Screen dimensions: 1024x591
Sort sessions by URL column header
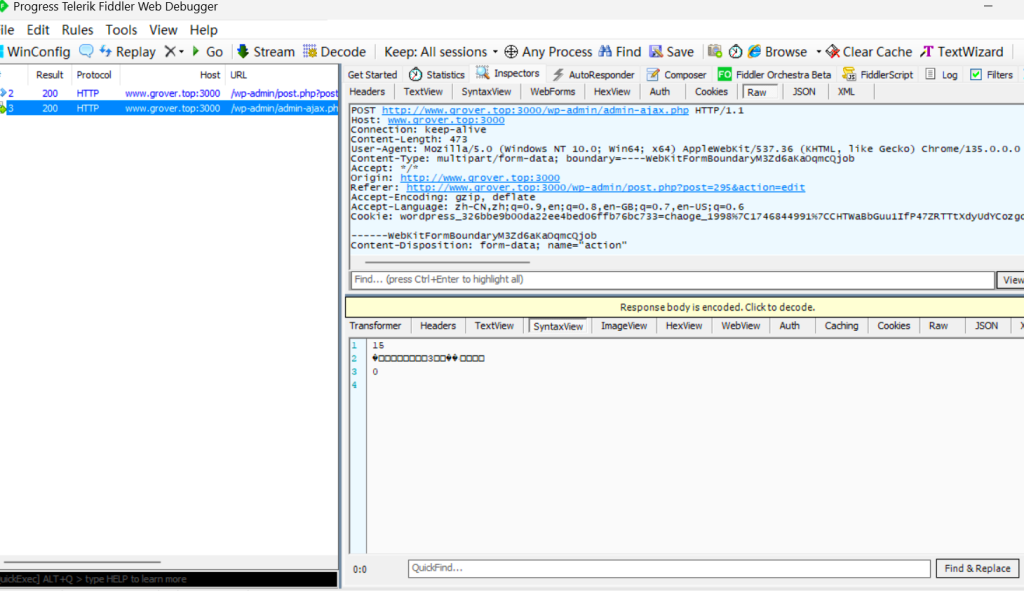tap(282, 75)
